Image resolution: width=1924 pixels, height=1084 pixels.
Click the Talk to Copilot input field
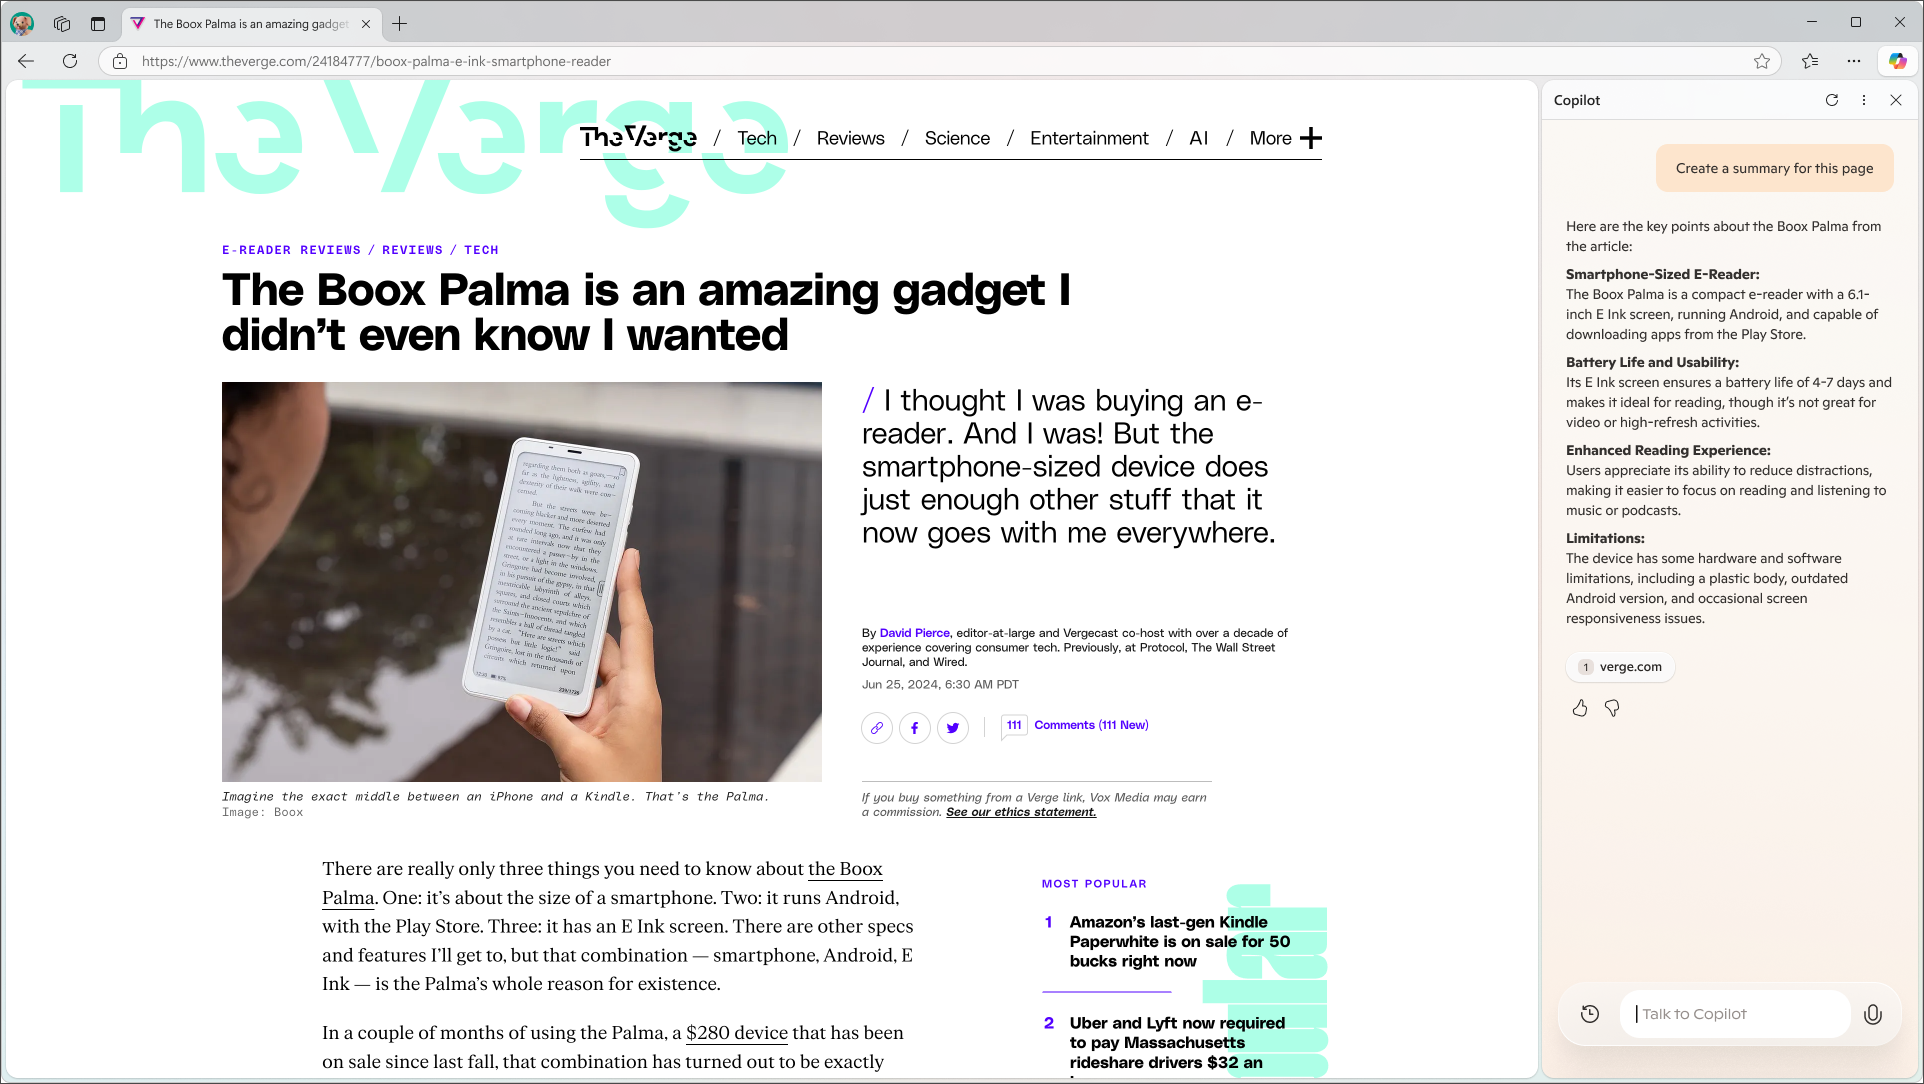tap(1743, 1013)
